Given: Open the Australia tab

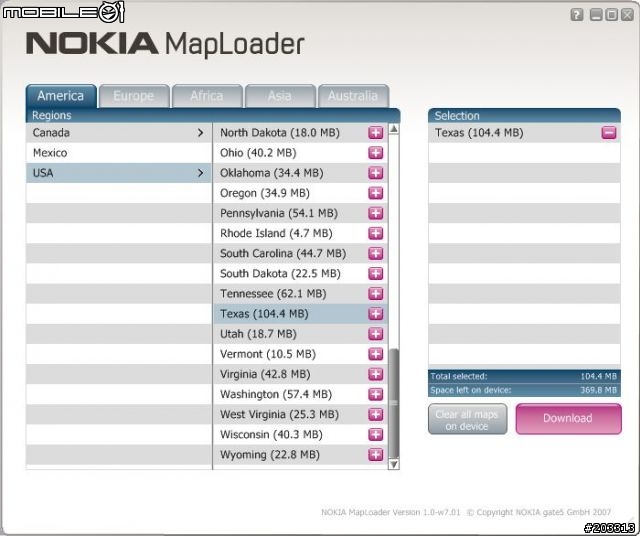Looking at the screenshot, I should click(x=353, y=96).
